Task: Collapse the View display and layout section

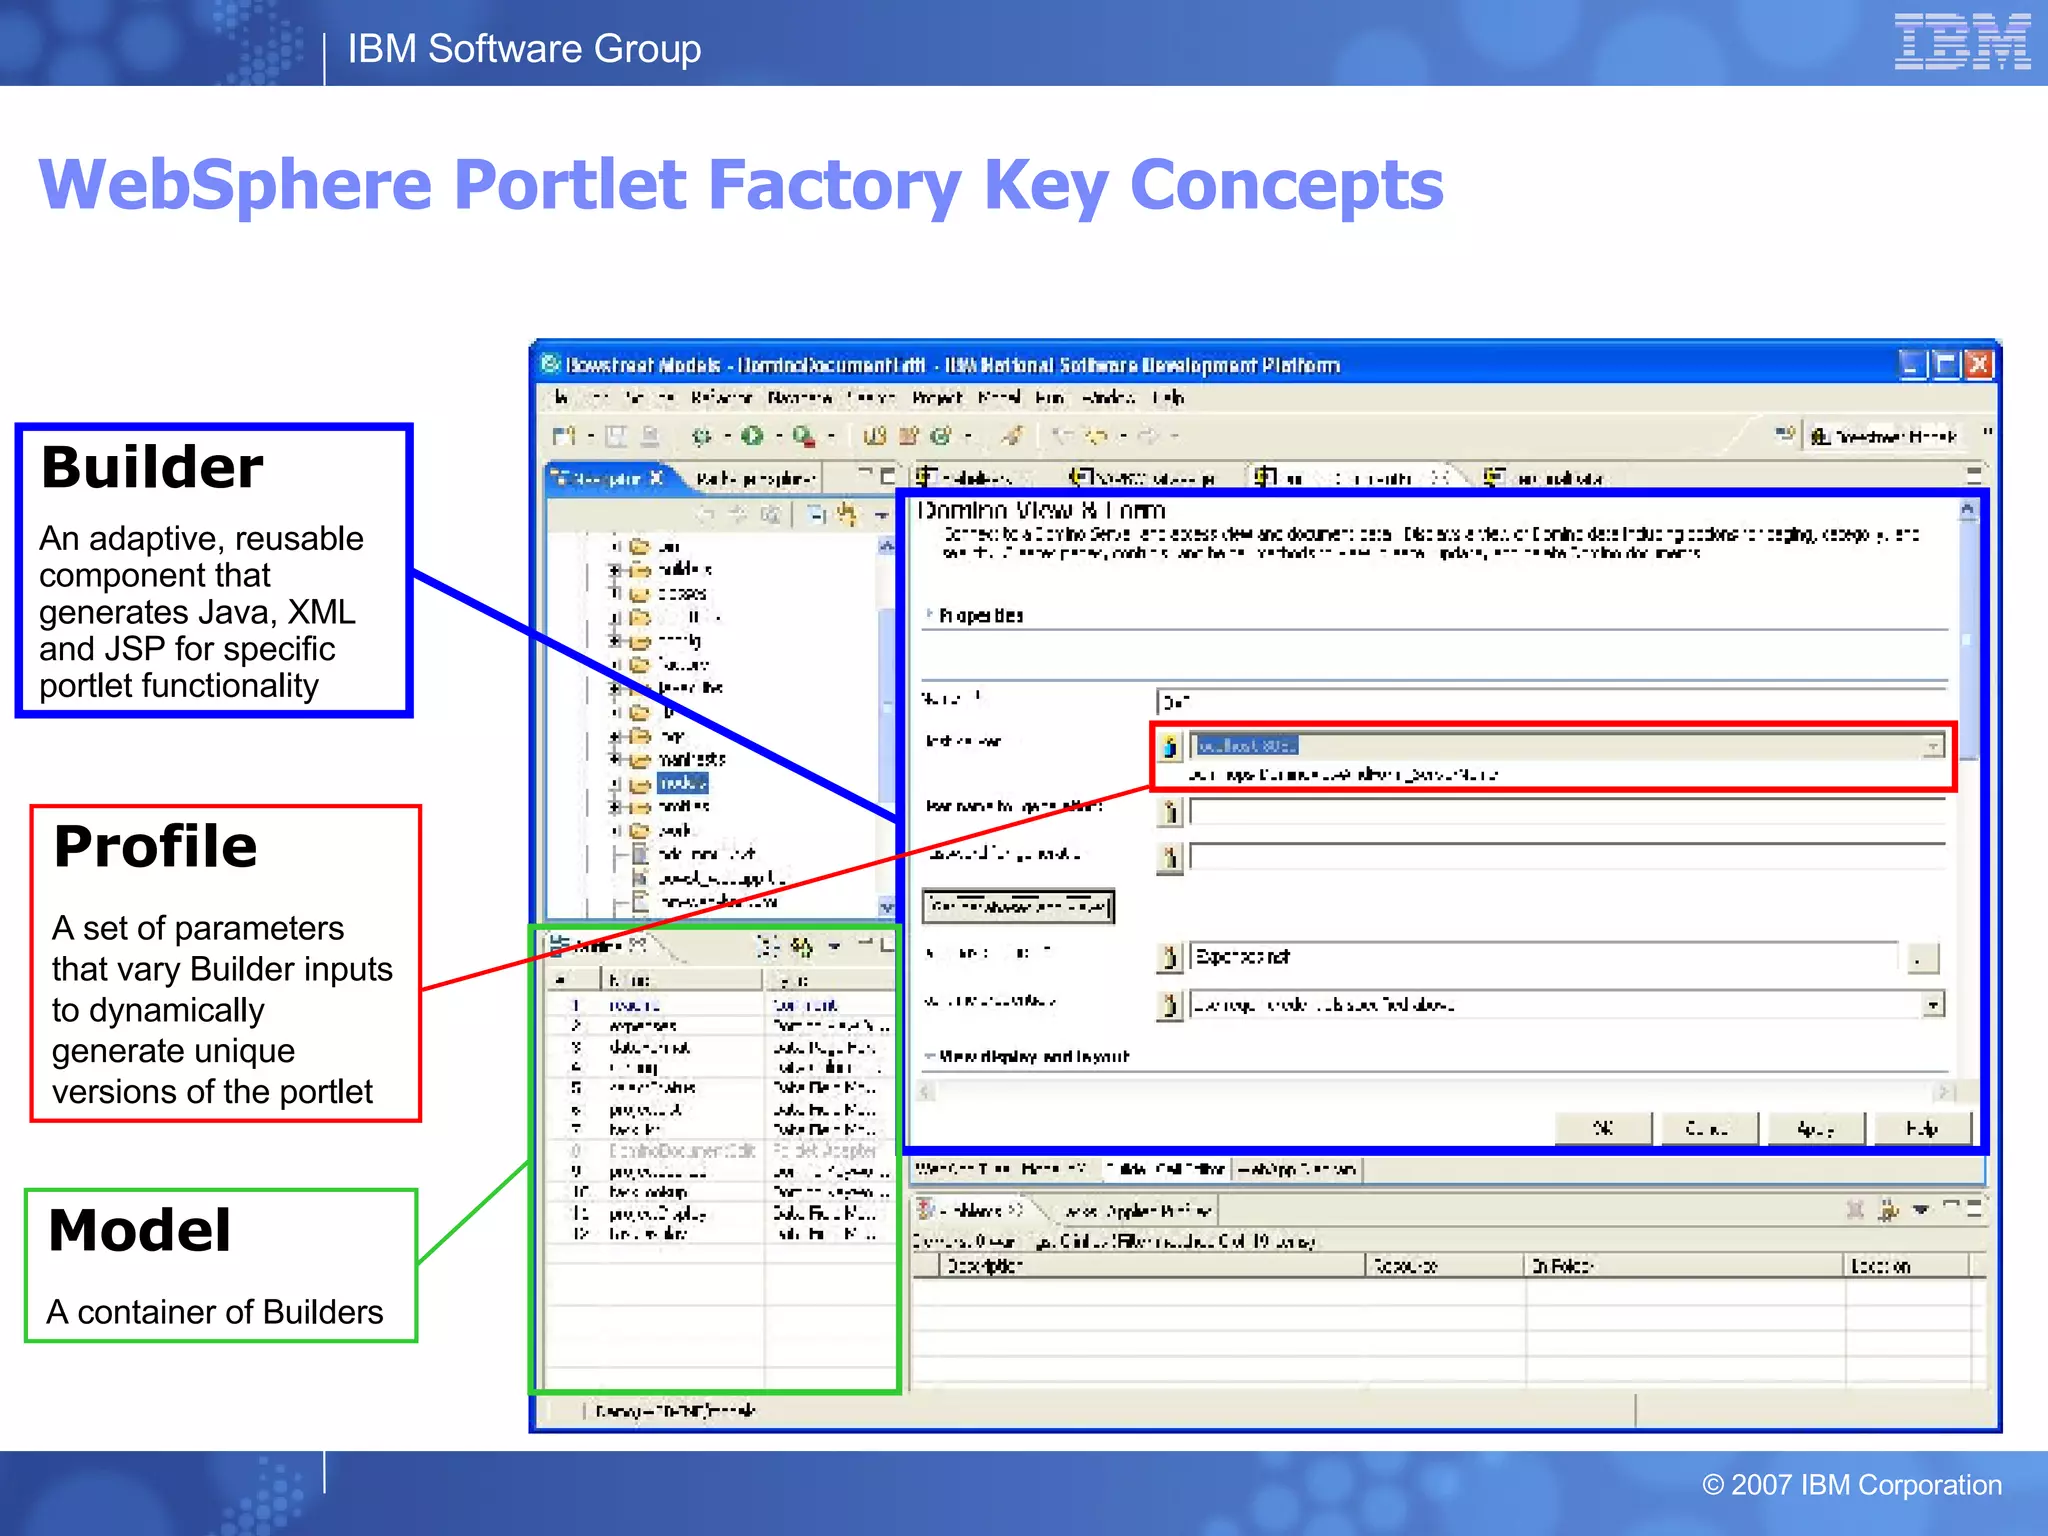Action: tap(929, 1056)
